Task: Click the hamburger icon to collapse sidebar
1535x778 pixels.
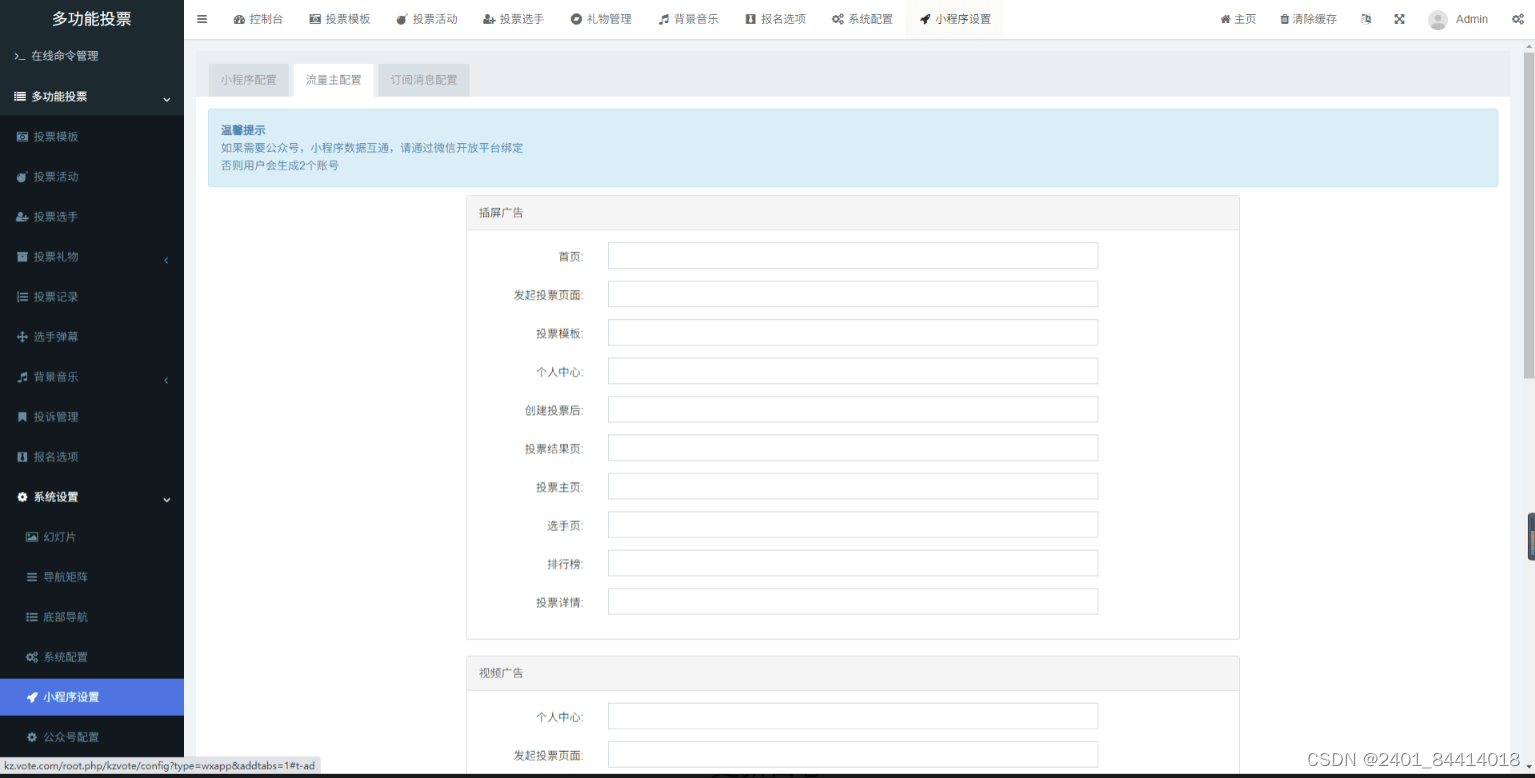Action: [202, 18]
